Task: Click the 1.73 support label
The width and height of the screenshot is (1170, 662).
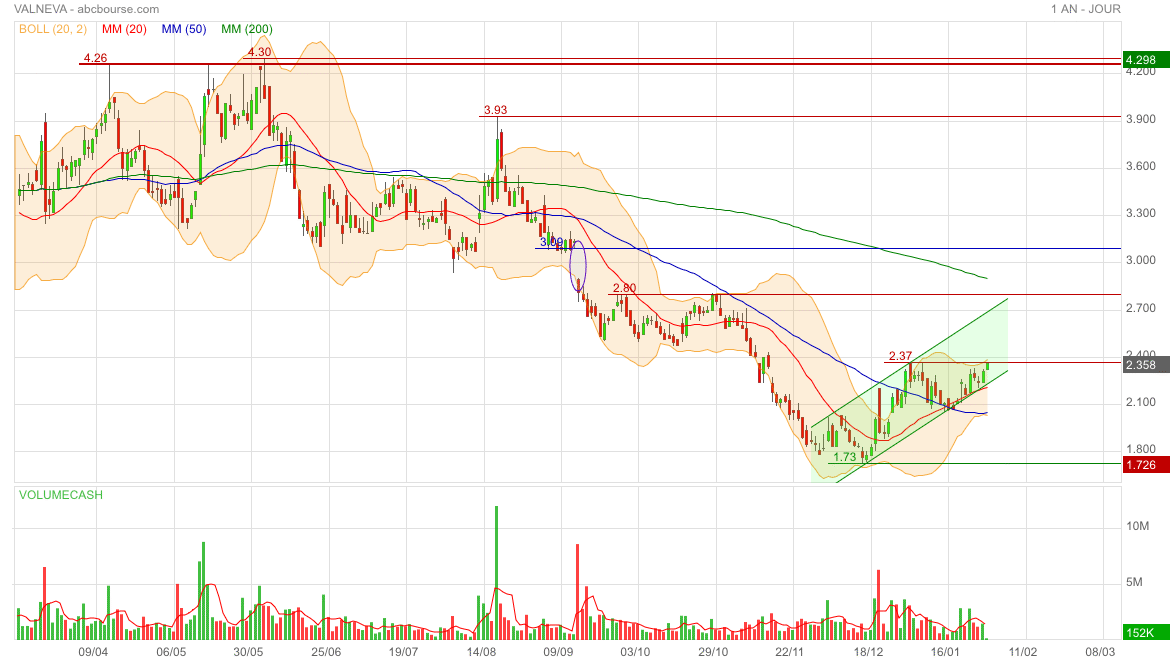Action: [845, 457]
